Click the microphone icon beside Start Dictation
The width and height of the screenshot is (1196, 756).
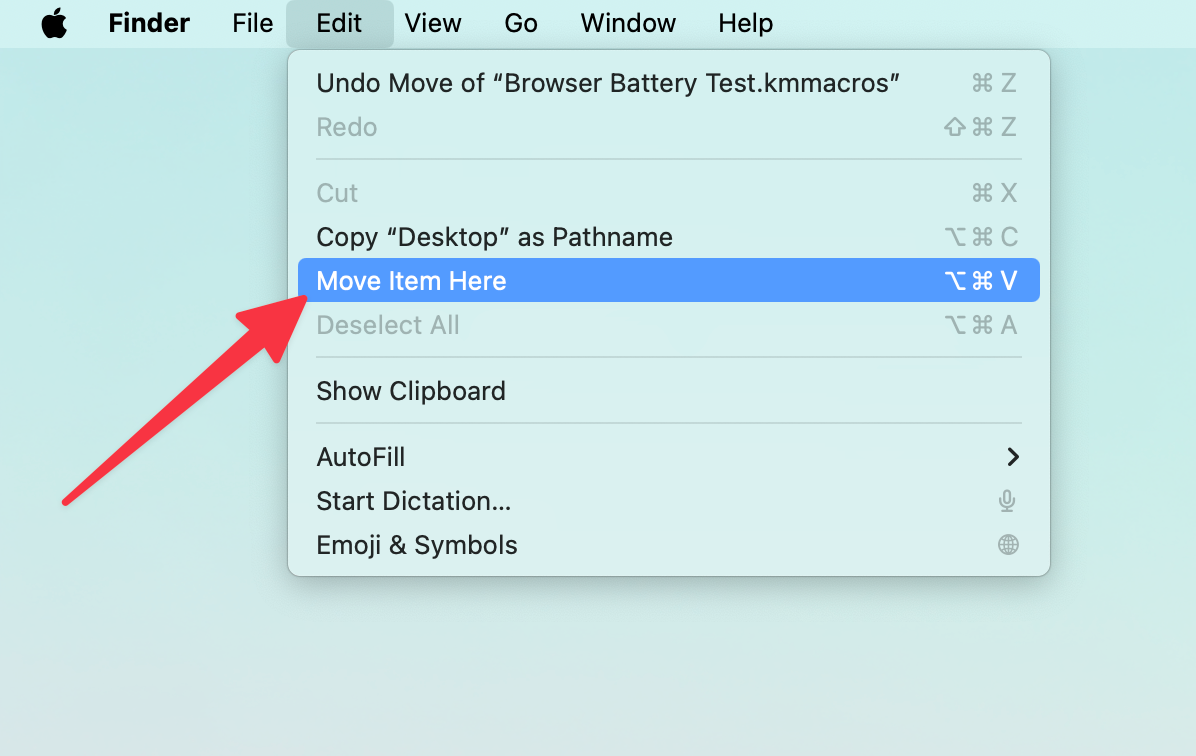(1008, 501)
